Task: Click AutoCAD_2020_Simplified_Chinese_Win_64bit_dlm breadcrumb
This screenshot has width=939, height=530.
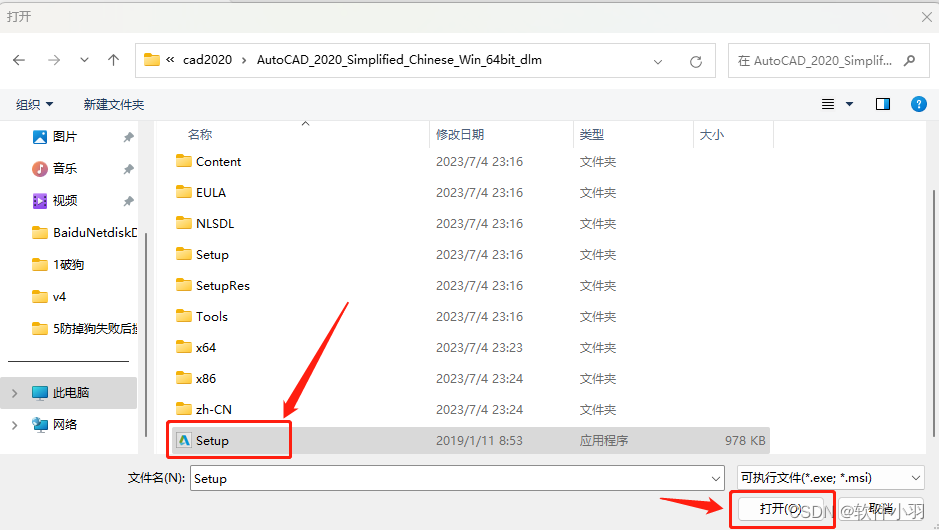Action: tap(399, 60)
